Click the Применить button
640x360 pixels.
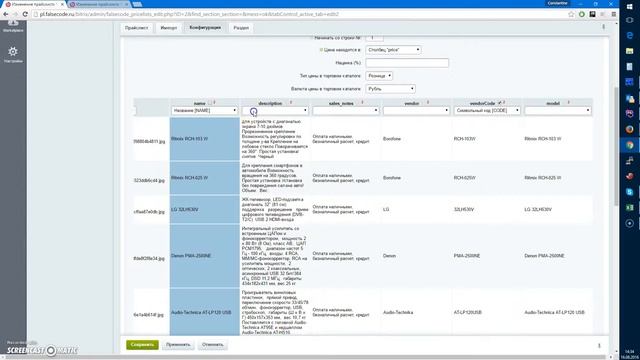click(x=178, y=345)
